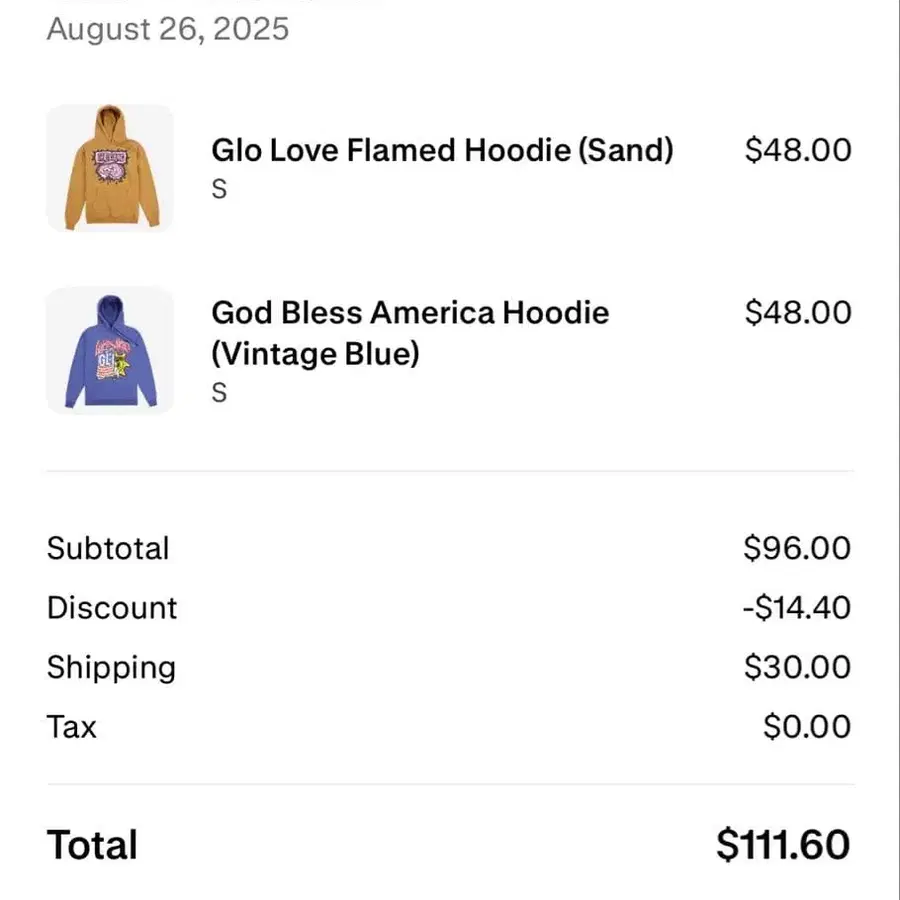This screenshot has height=900, width=900.
Task: Click the God Bless America Hoodie $48.00 price
Action: (797, 312)
